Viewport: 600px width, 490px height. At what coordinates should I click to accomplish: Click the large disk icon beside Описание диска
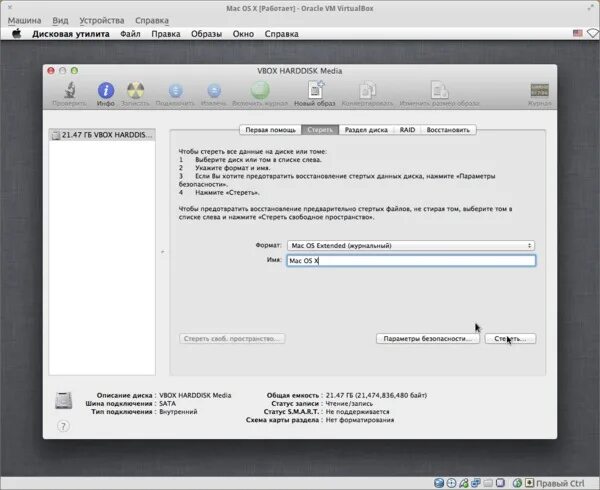[x=63, y=401]
